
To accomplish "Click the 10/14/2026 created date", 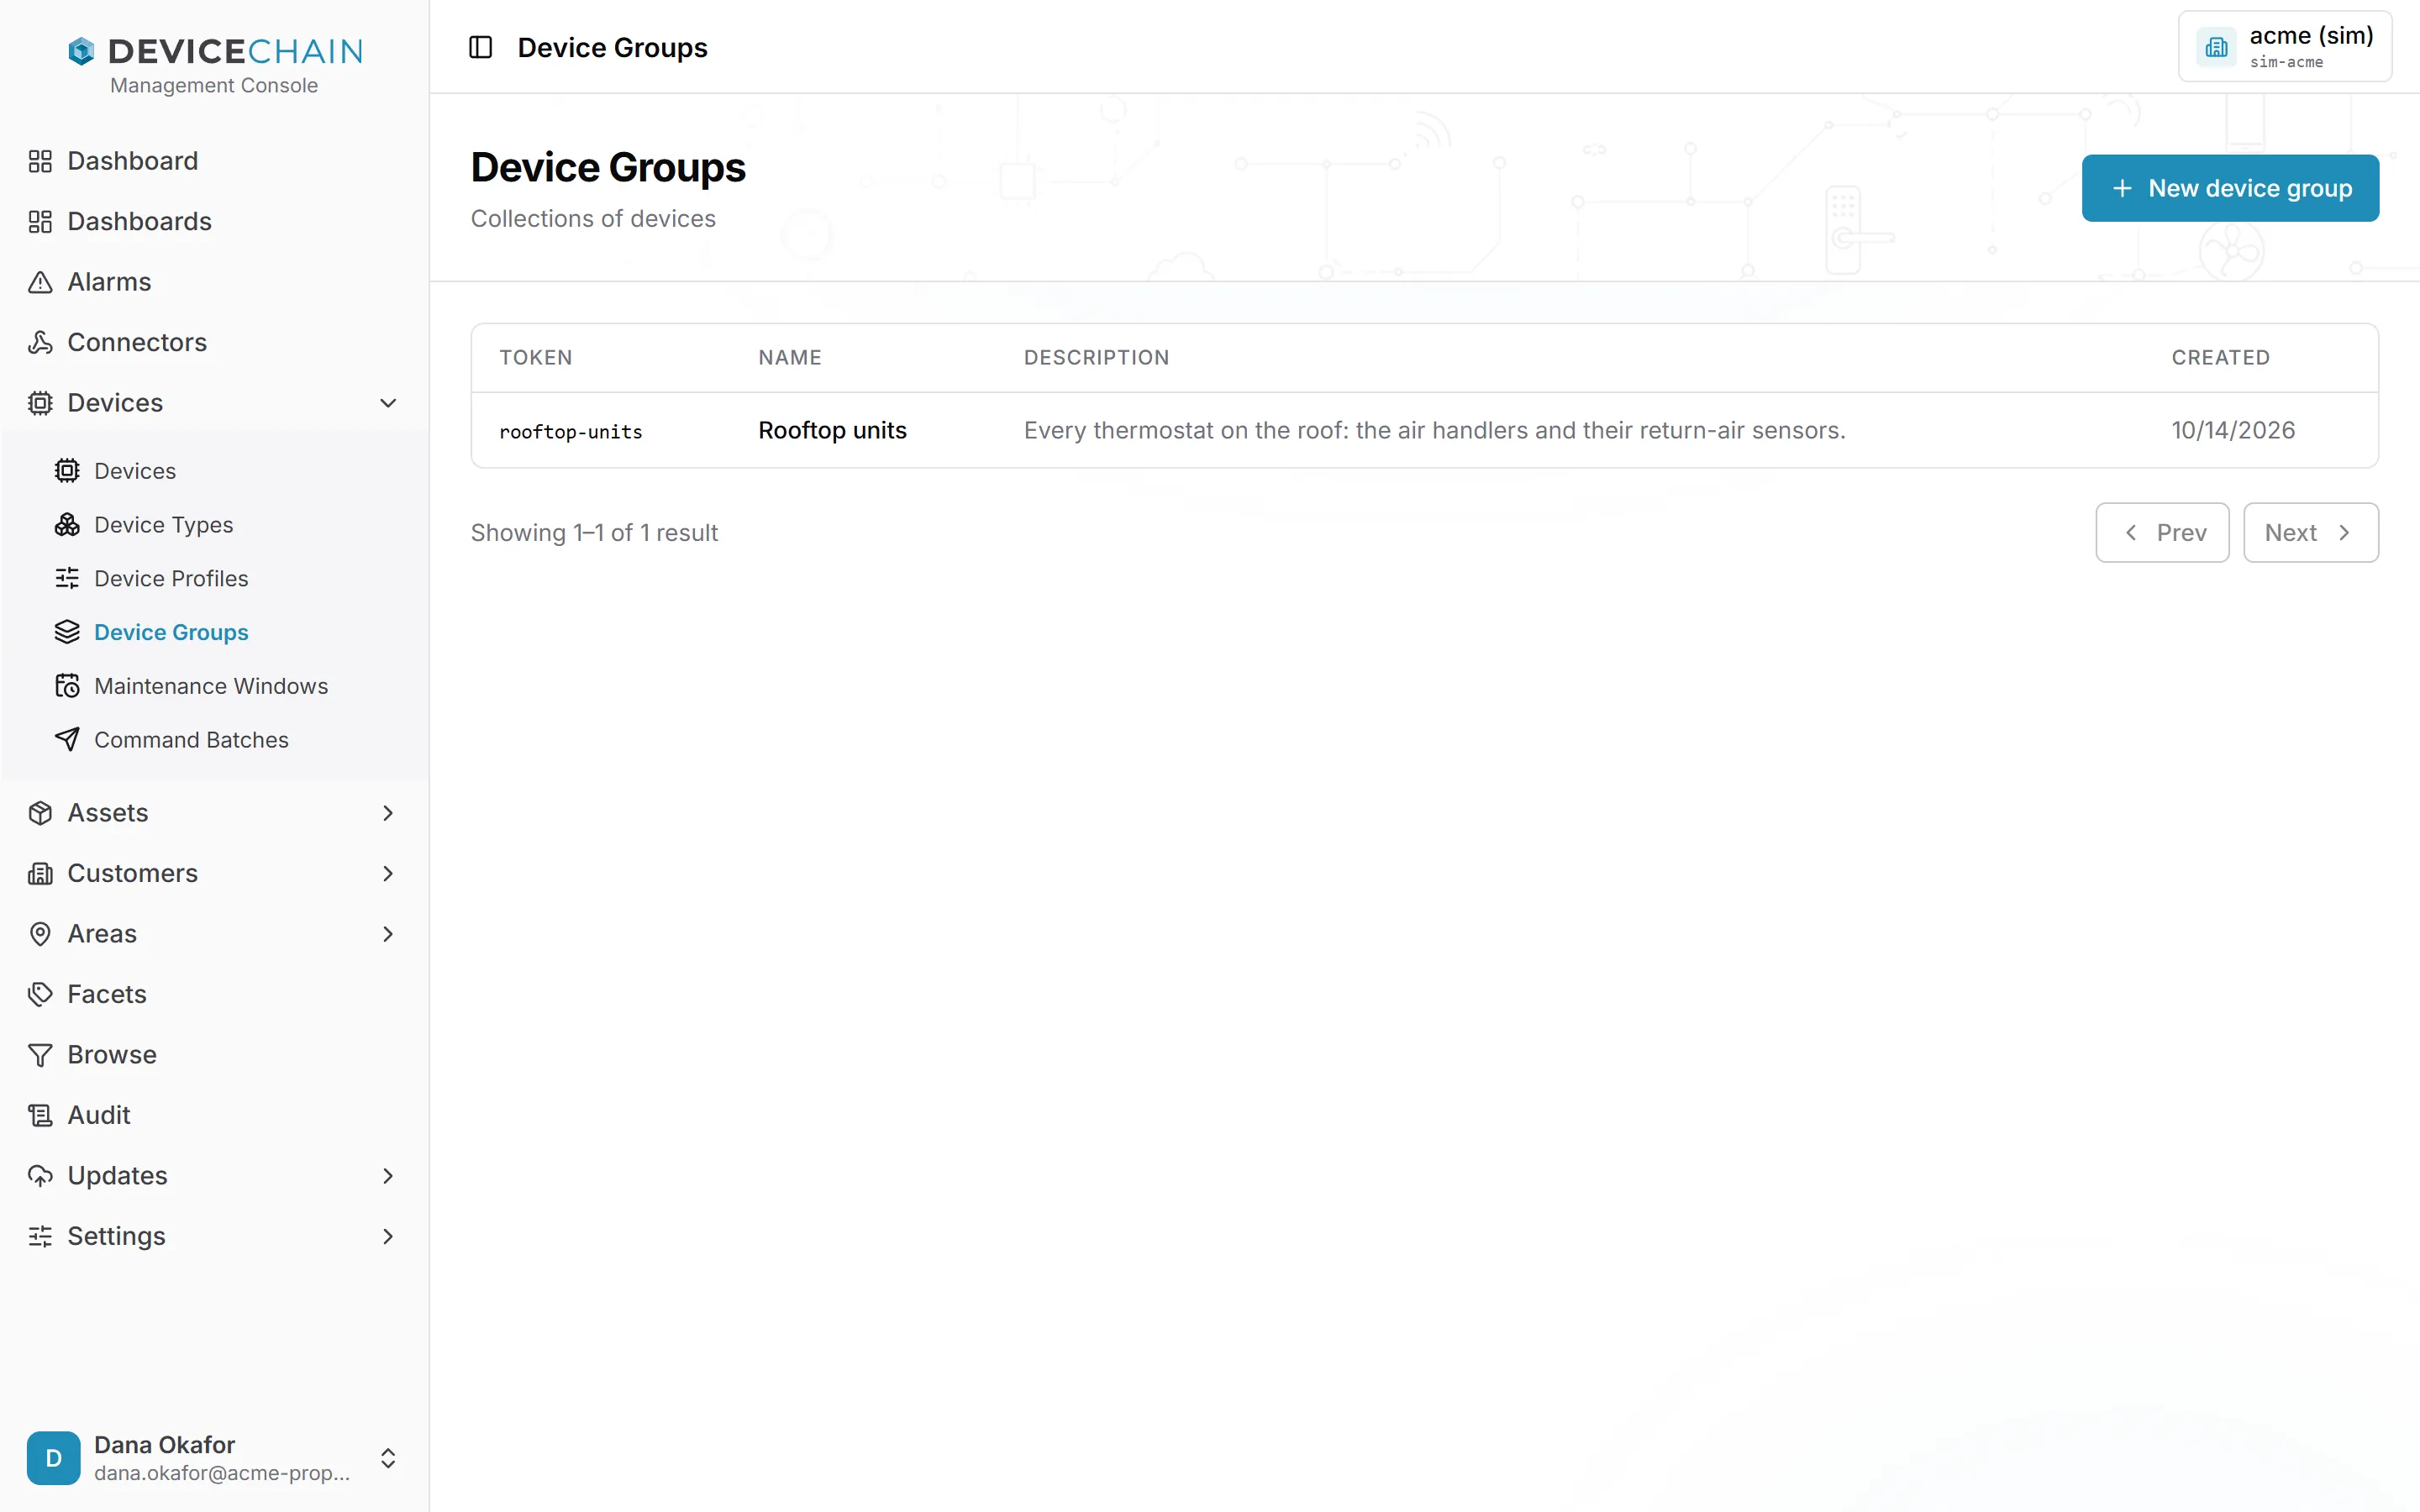I will 2233,430.
